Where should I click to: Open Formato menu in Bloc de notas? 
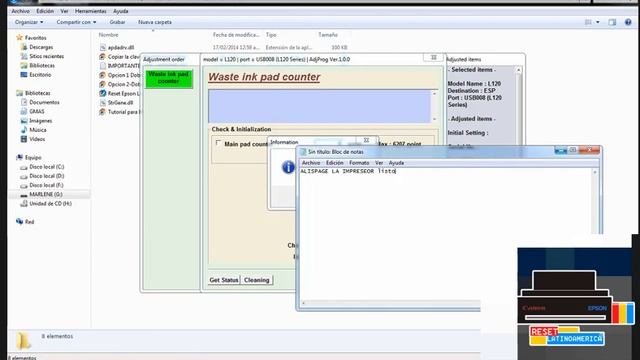(x=359, y=163)
